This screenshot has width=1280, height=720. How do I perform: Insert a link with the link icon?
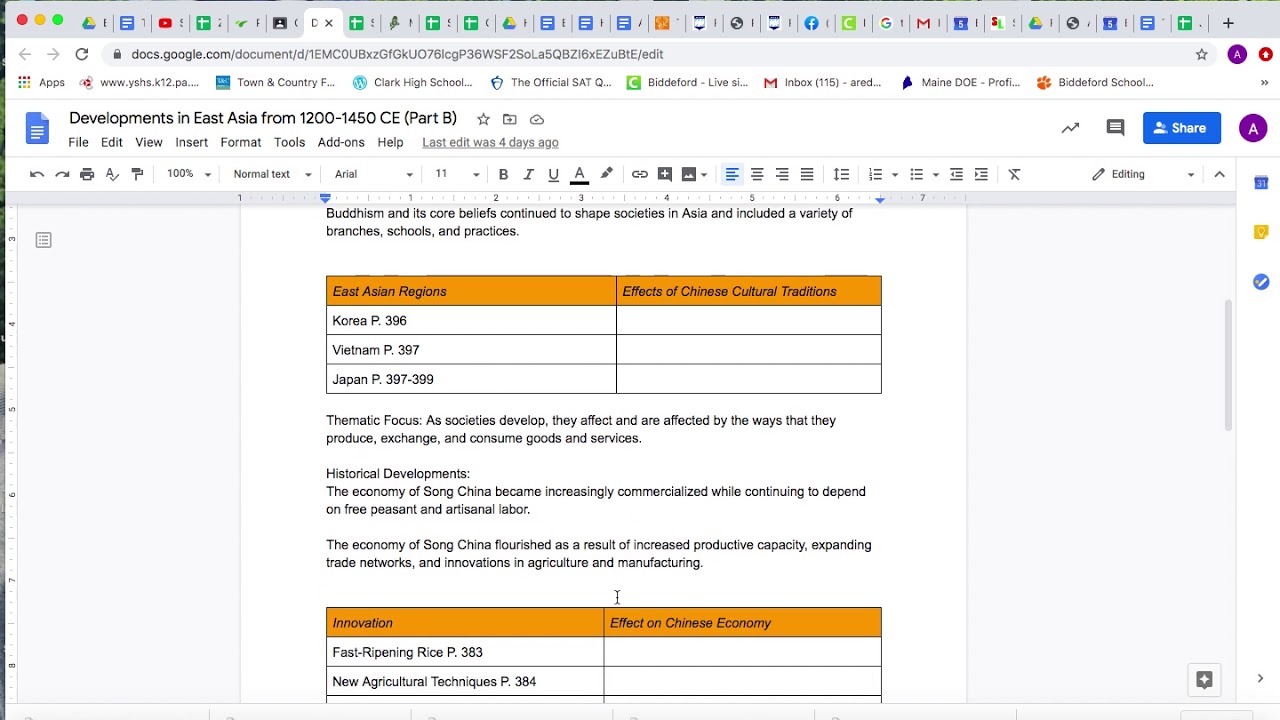pyautogui.click(x=640, y=174)
